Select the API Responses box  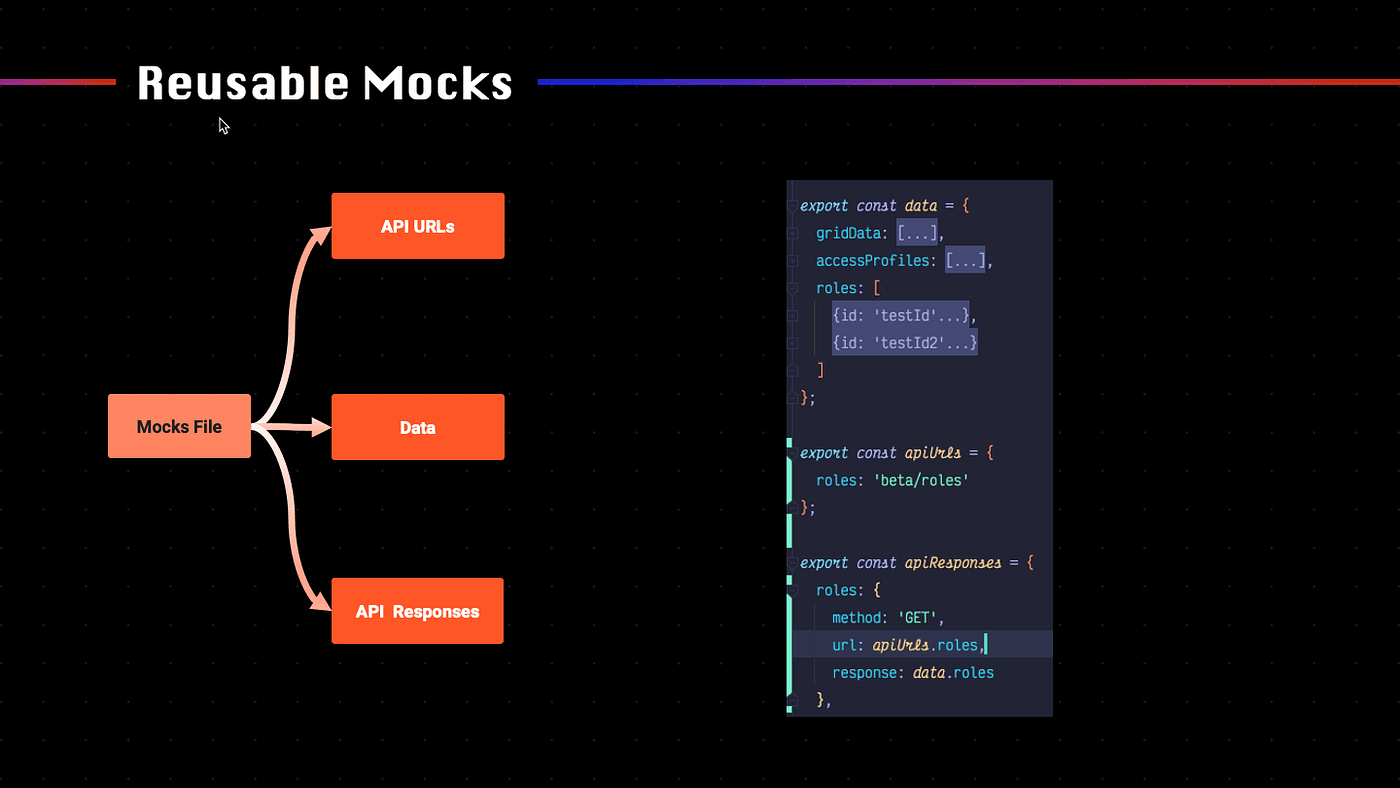click(x=417, y=611)
